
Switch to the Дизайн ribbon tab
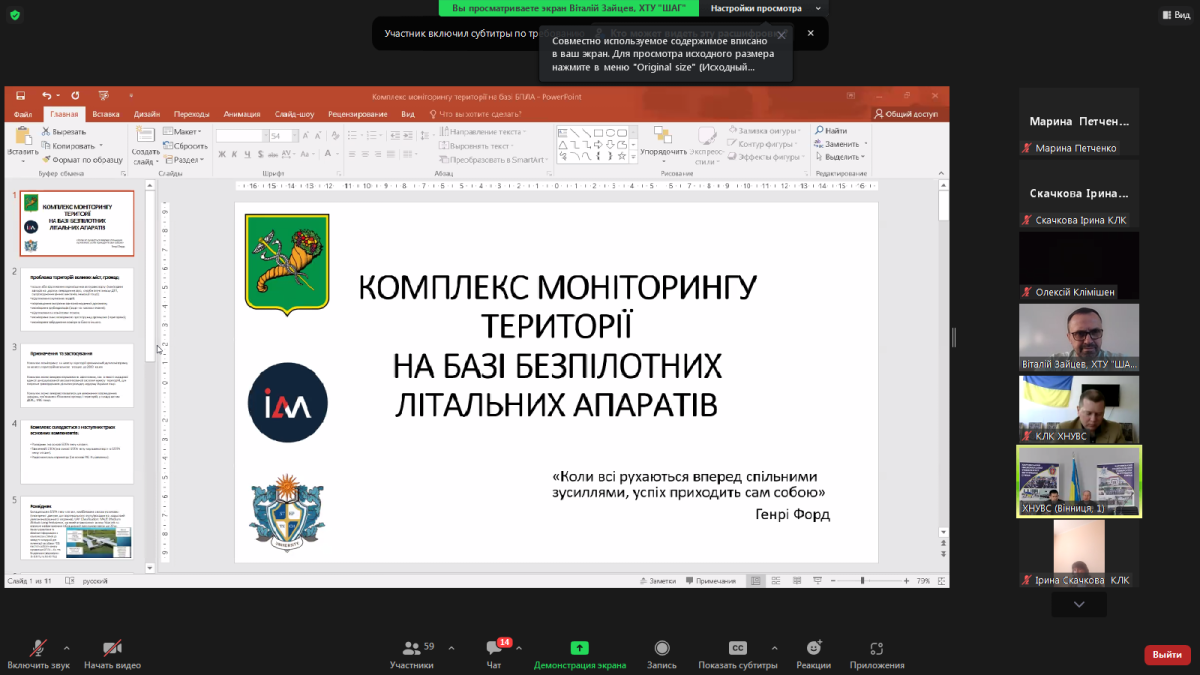pos(147,114)
